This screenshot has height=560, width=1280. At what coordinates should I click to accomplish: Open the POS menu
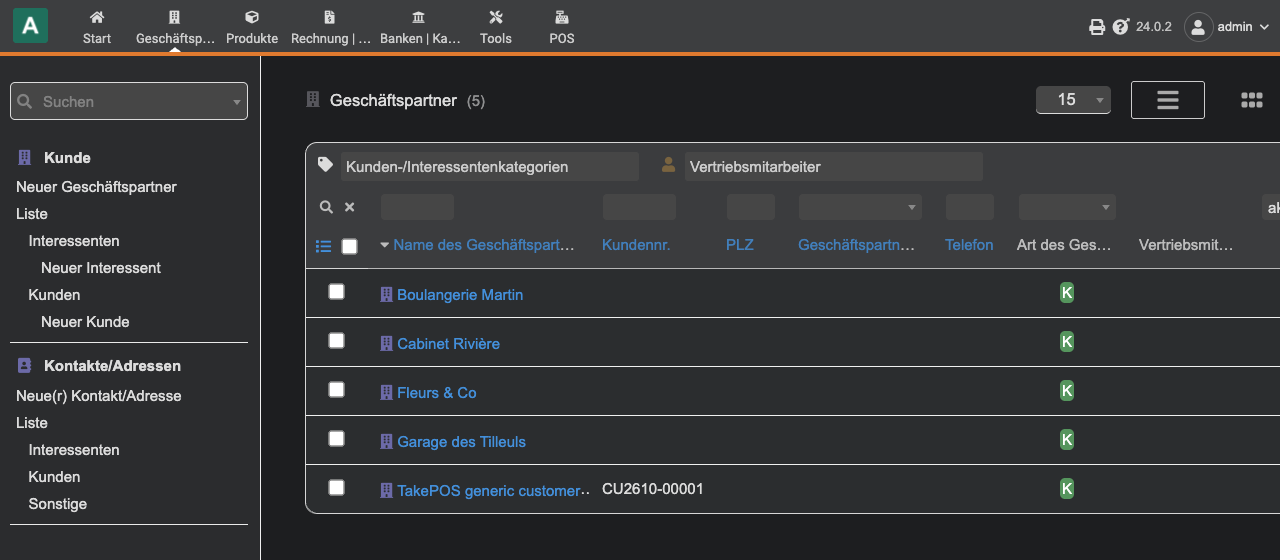pyautogui.click(x=562, y=27)
